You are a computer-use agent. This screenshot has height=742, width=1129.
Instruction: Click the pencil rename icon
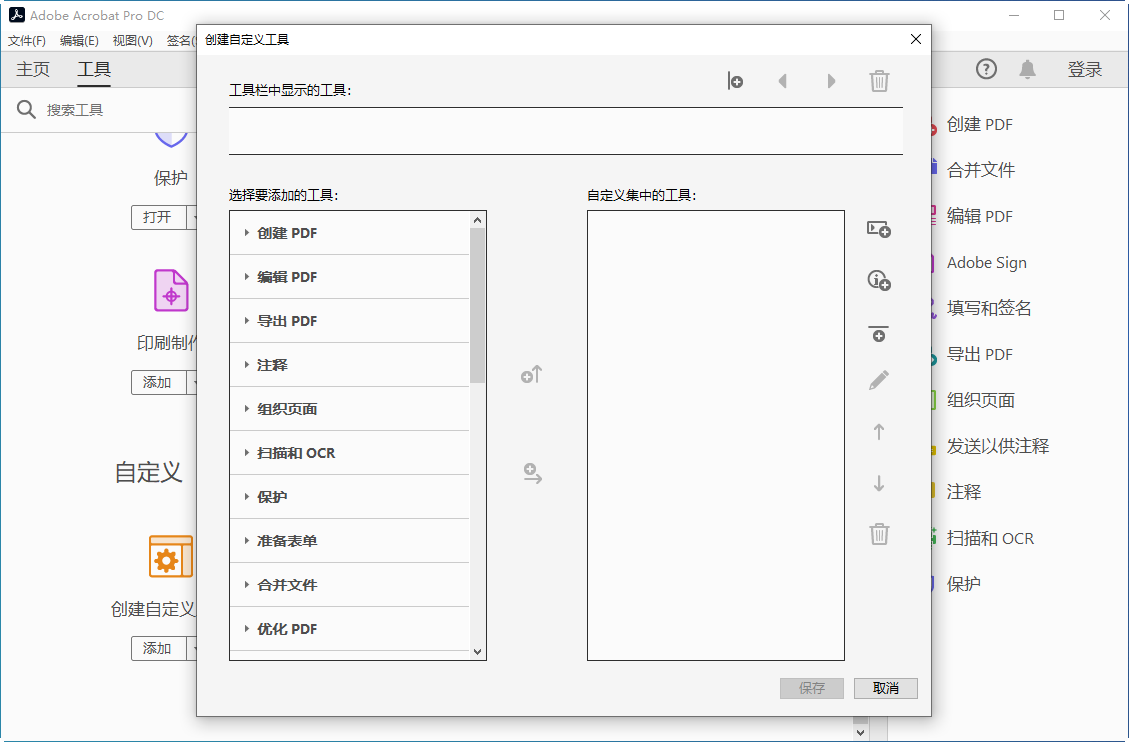(x=878, y=380)
